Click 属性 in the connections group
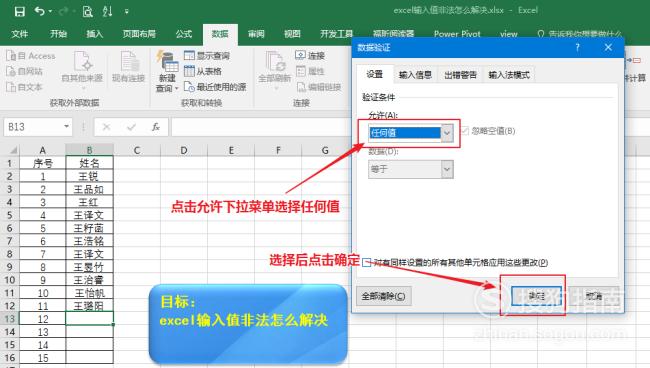650x368 pixels. coord(310,71)
